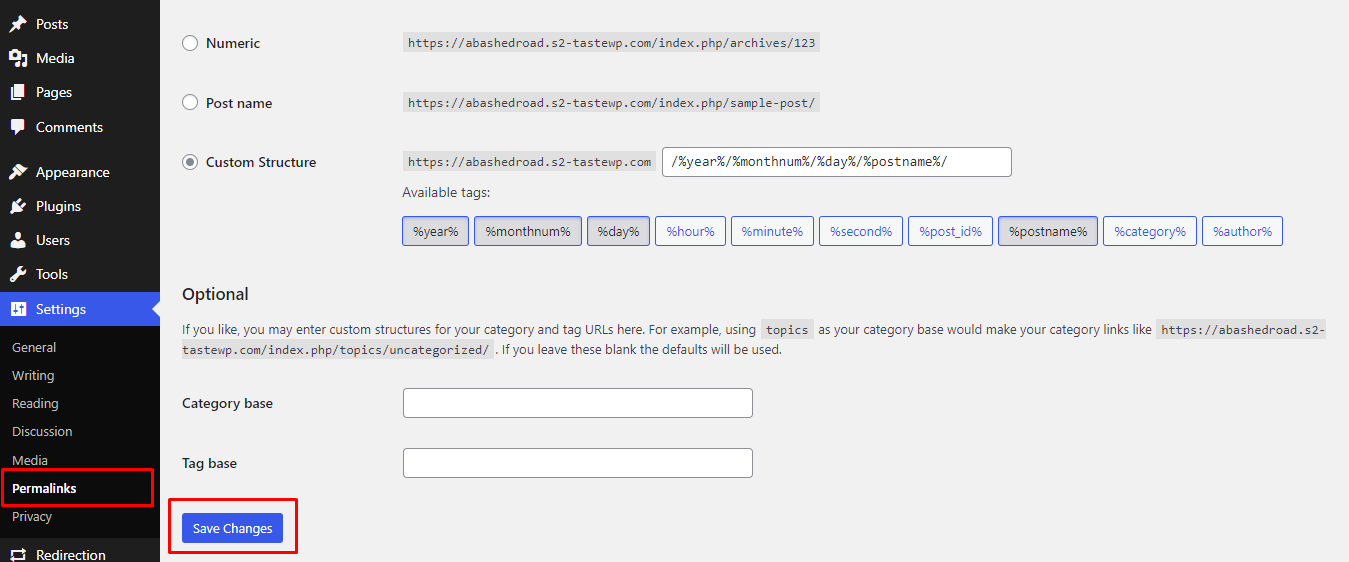Click the Plugins plug icon
Viewport: 1349px width, 562px height.
(18, 206)
